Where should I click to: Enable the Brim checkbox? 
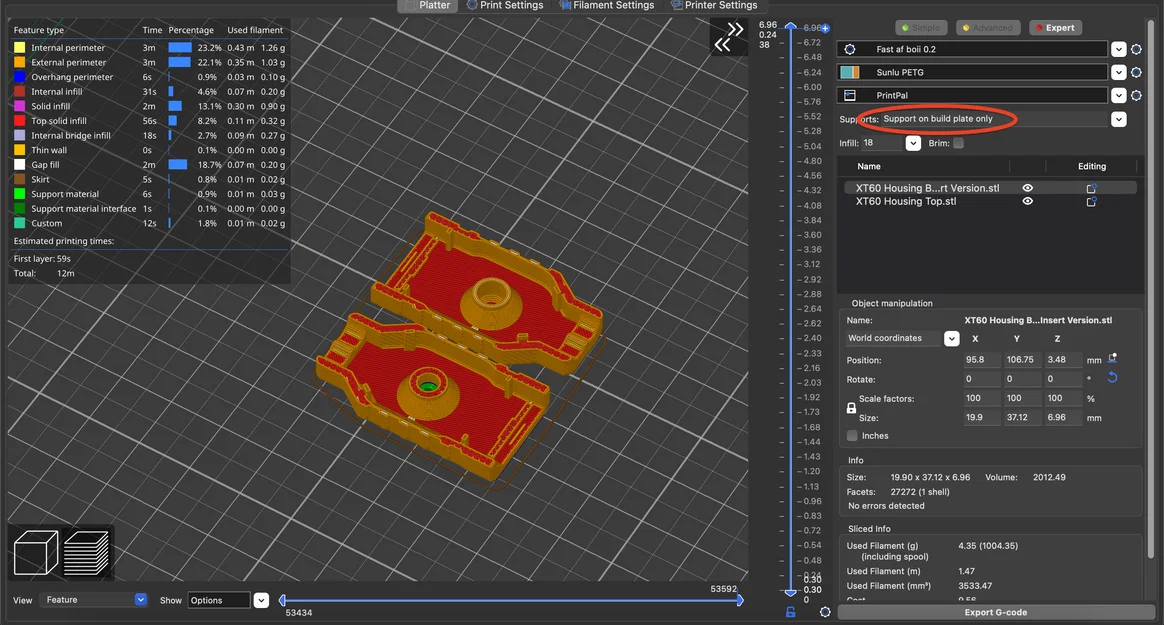[x=959, y=143]
